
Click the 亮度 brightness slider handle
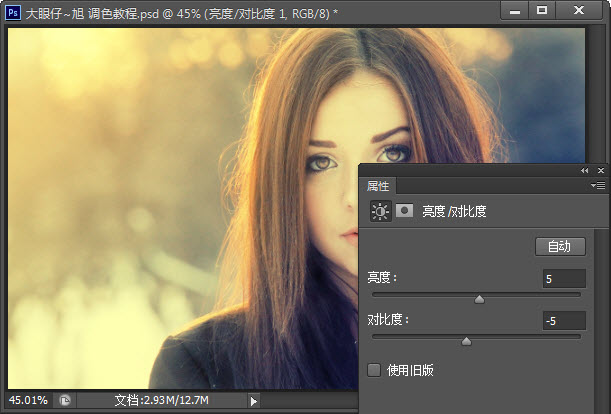(x=479, y=298)
